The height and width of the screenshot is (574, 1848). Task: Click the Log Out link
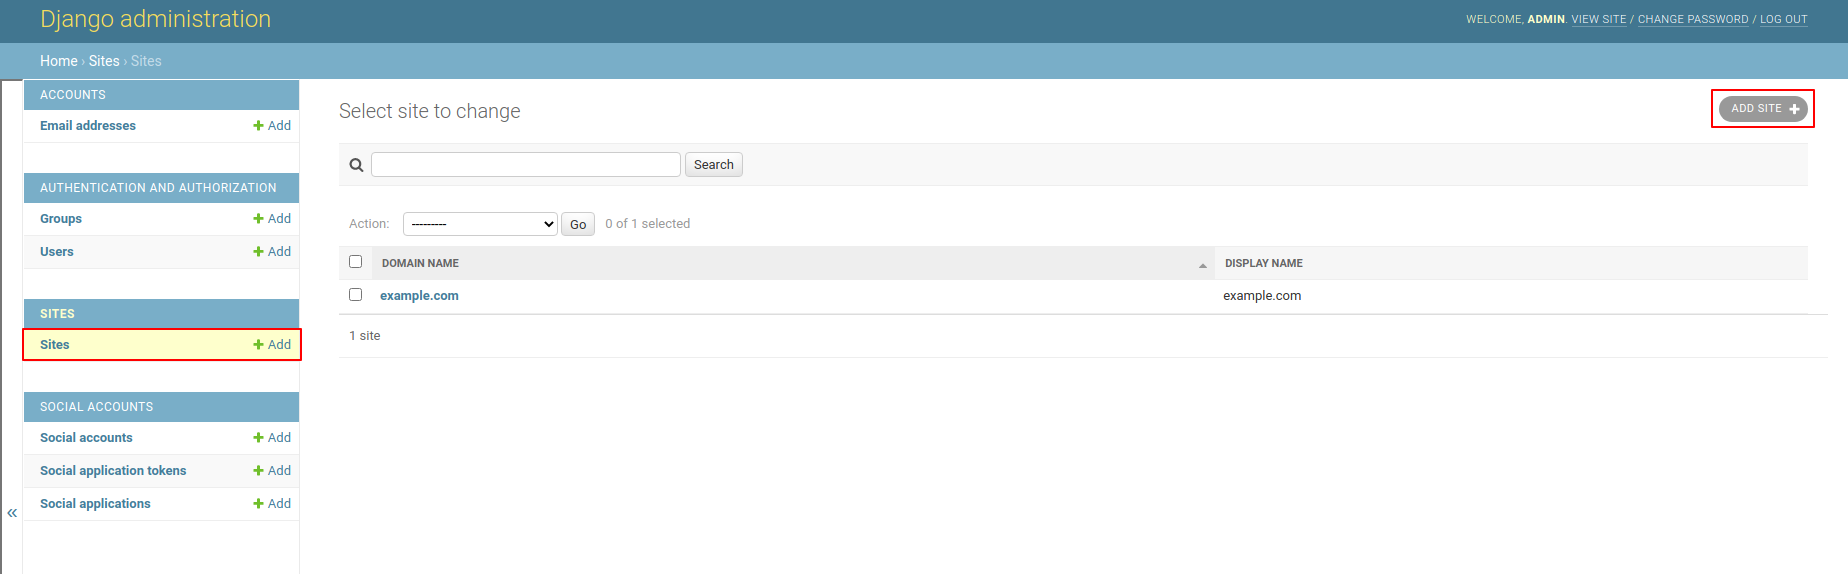point(1783,19)
